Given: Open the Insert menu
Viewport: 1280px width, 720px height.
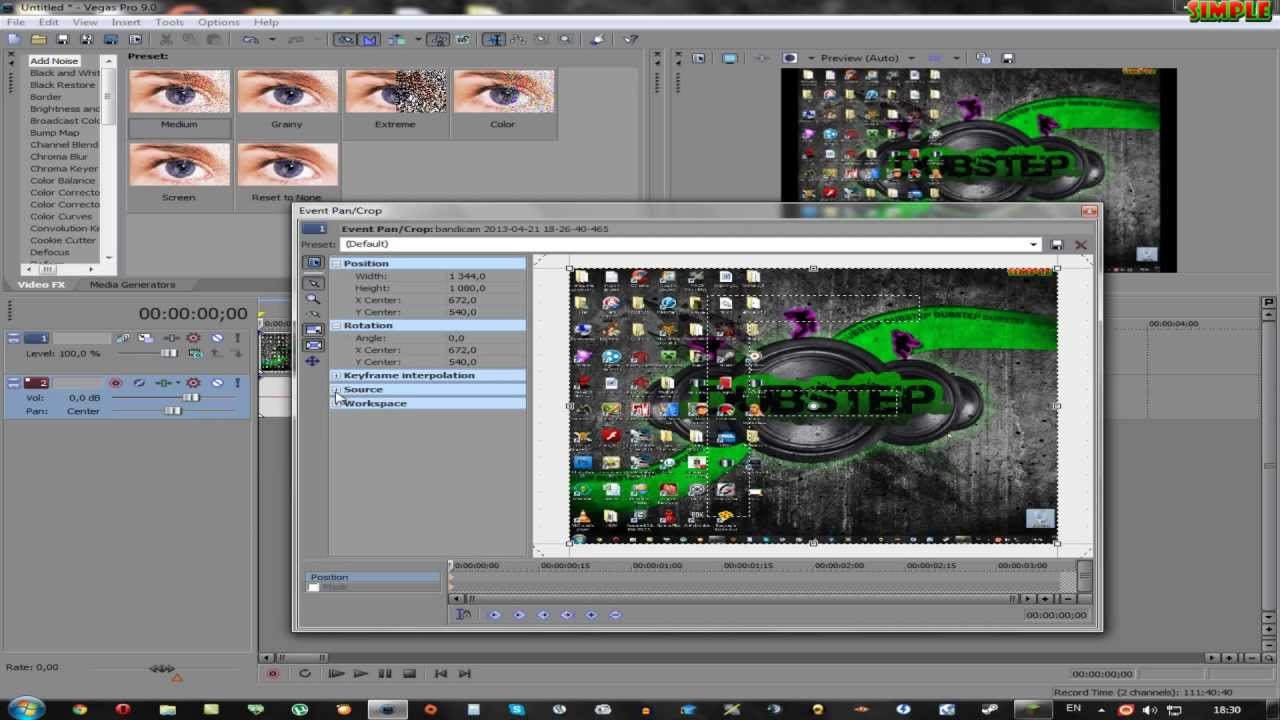Looking at the screenshot, I should point(126,22).
